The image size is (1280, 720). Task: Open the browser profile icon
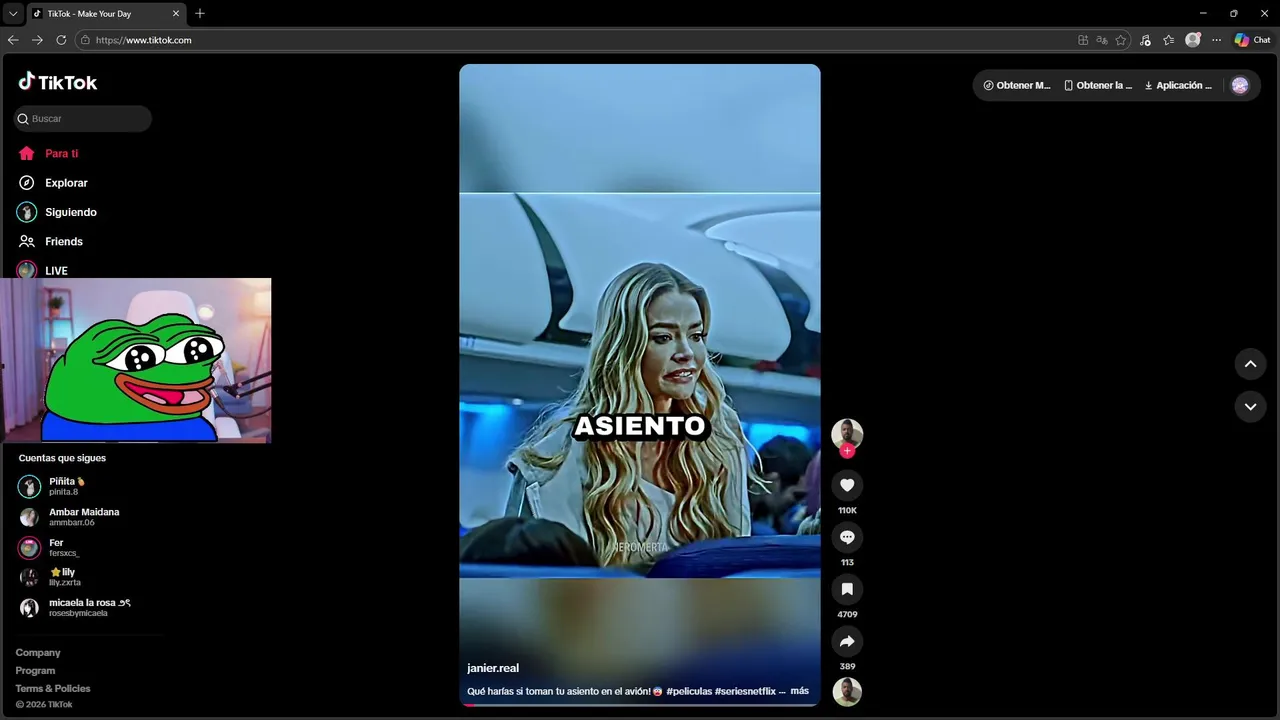[1192, 40]
